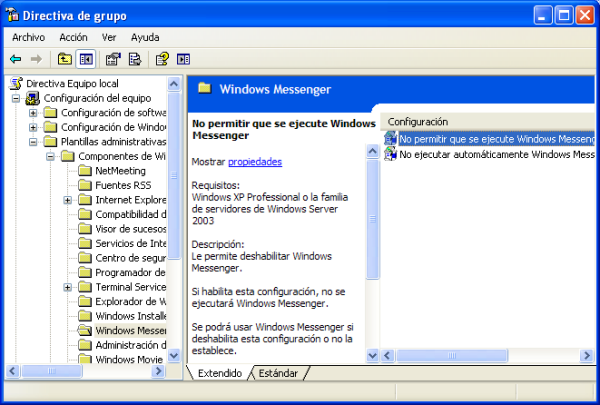Collapse the Configuración del equipo node
Image resolution: width=600 pixels, height=405 pixels.
pyautogui.click(x=17, y=98)
